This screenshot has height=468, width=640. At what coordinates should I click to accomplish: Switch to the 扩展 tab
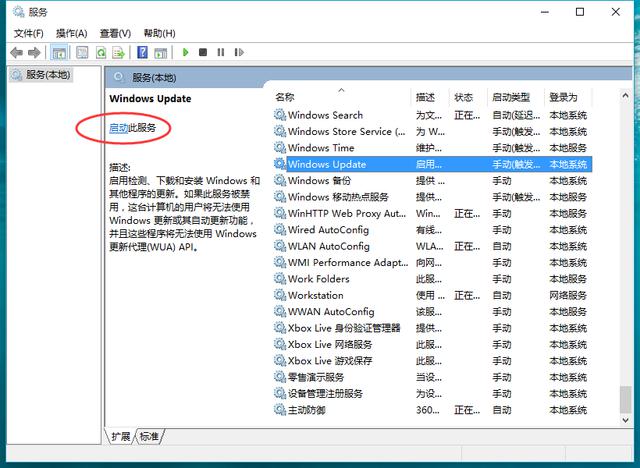(120, 437)
